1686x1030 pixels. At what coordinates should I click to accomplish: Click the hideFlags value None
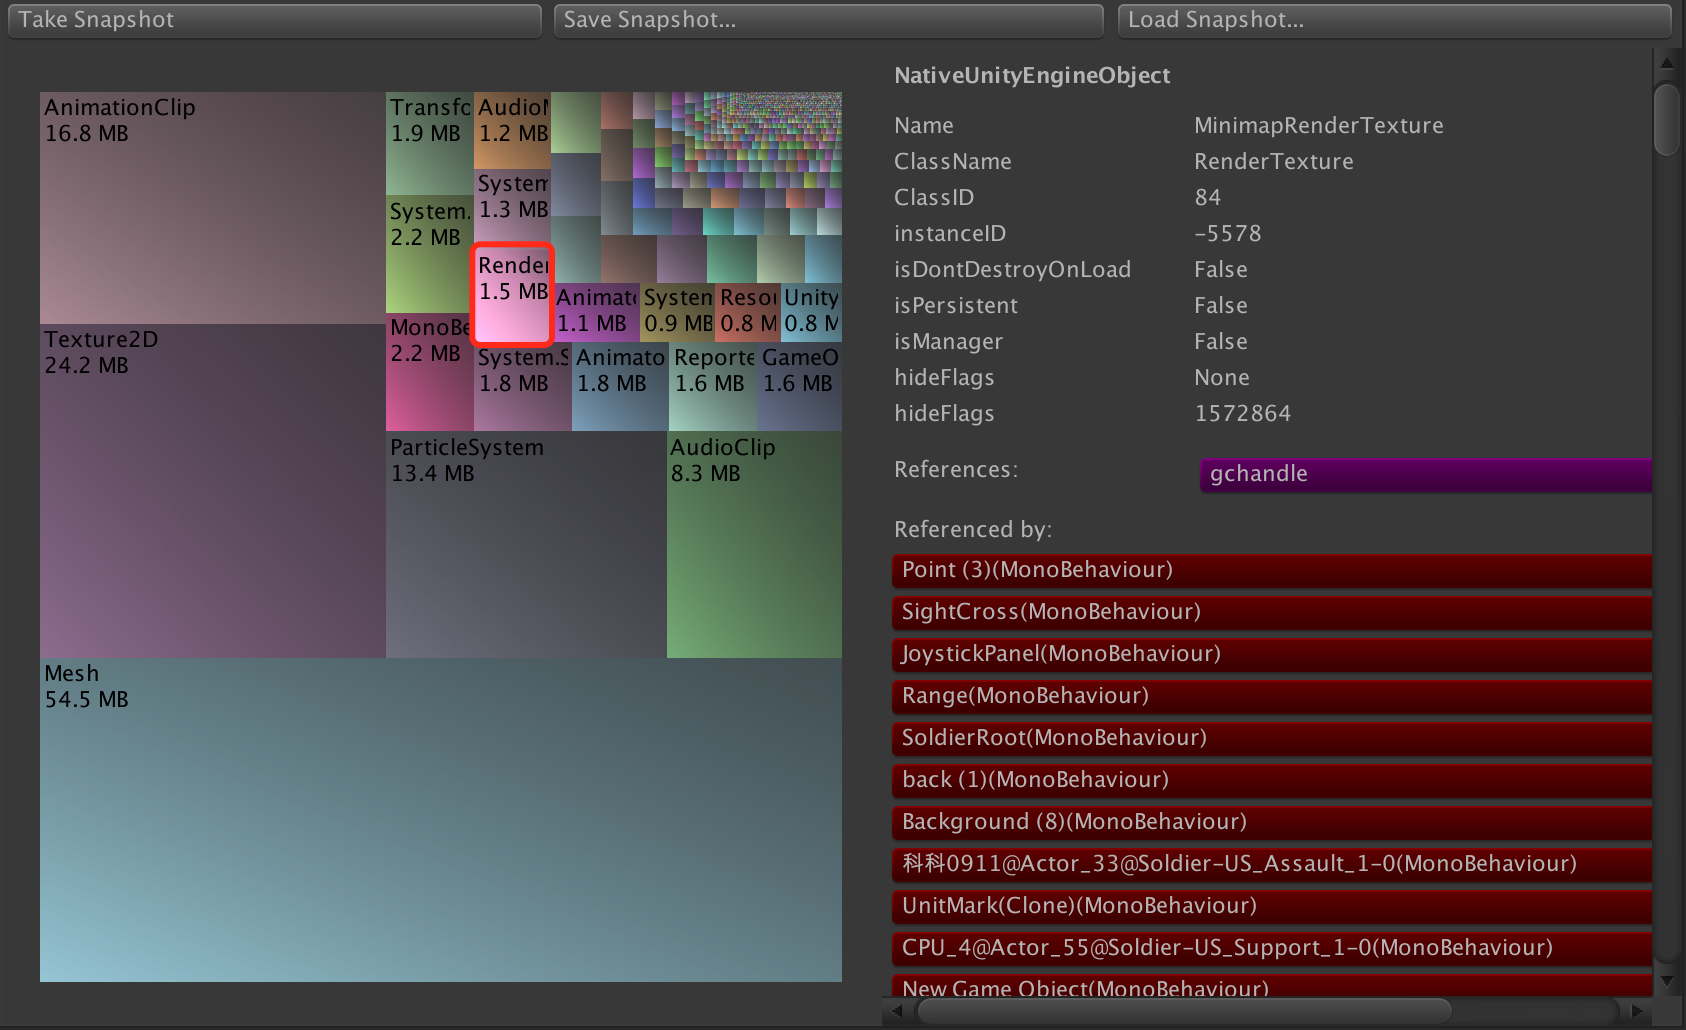(1222, 378)
